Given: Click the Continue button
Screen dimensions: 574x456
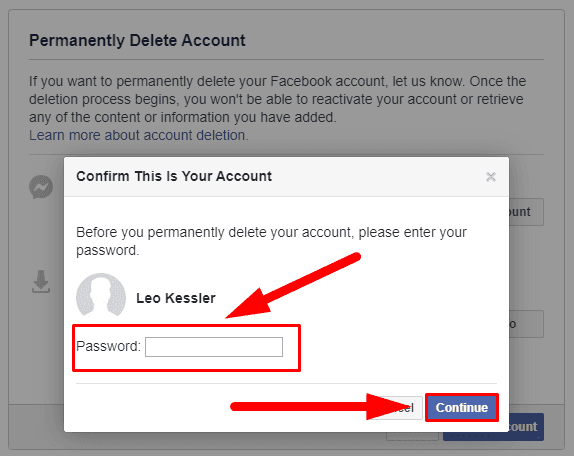Looking at the screenshot, I should click(x=462, y=407).
